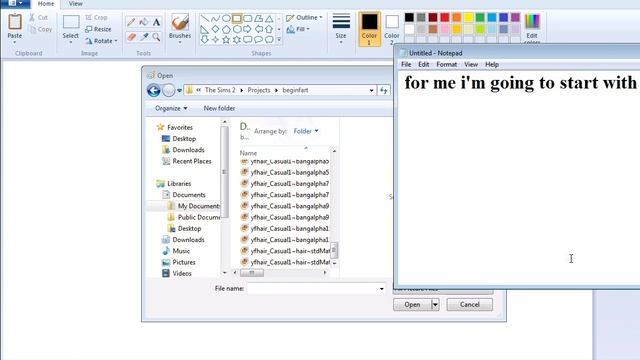This screenshot has height=360, width=640.
Task: Select the Right arrow shape
Action: click(x=247, y=29)
